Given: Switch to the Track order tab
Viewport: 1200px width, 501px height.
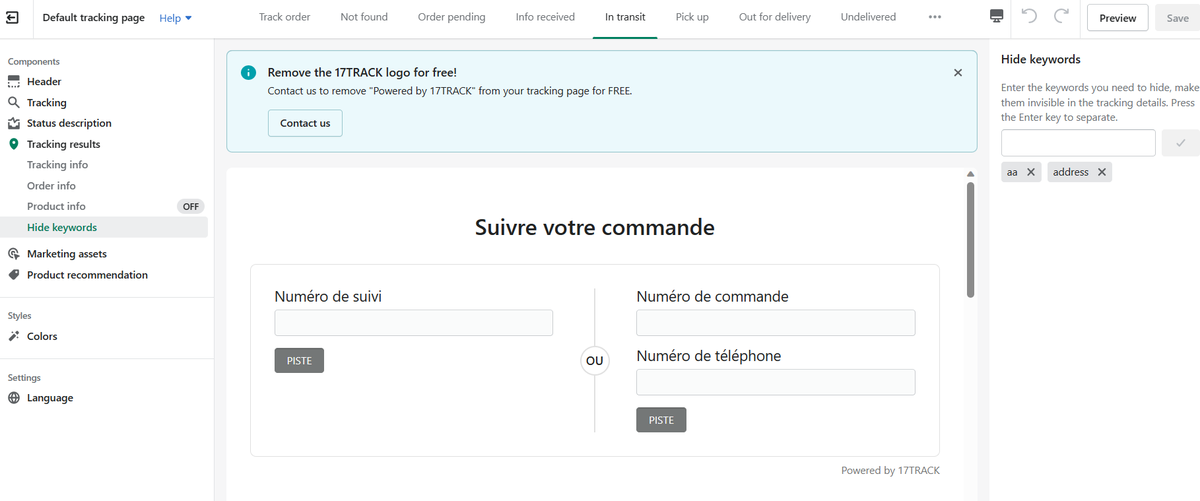Looking at the screenshot, I should coord(284,17).
